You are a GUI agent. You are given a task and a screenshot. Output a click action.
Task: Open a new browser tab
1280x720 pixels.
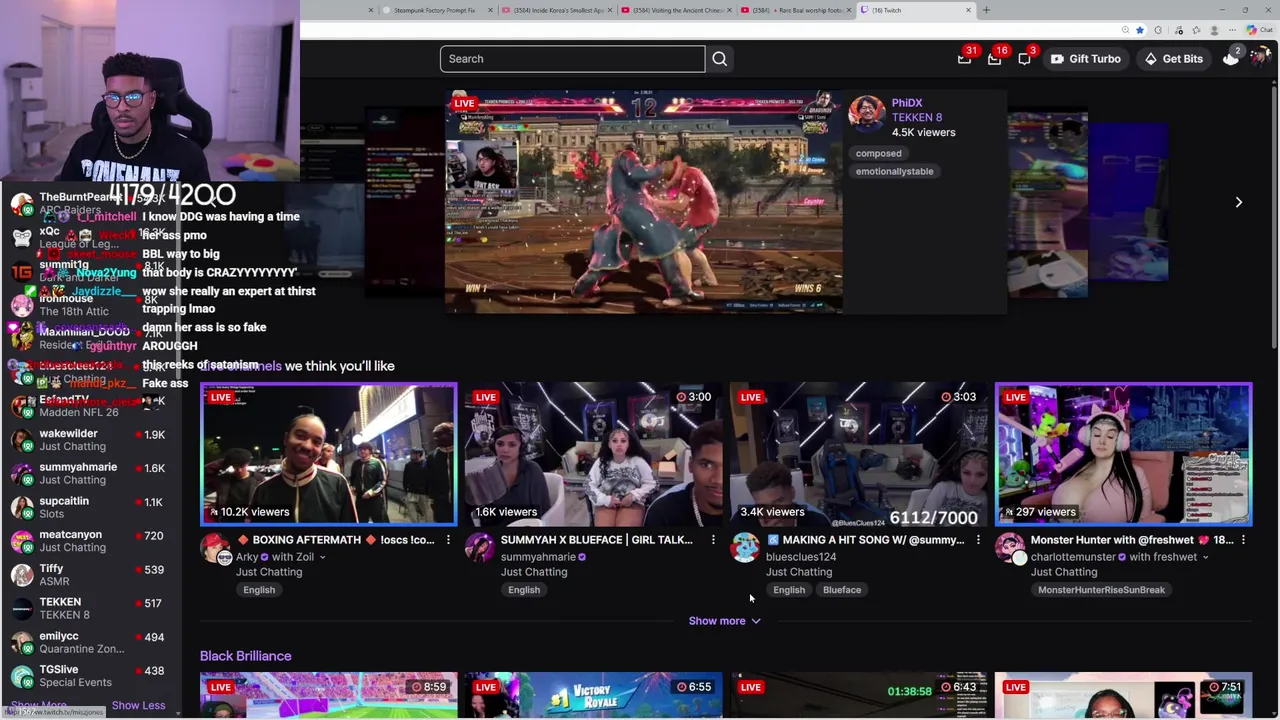[x=986, y=10]
